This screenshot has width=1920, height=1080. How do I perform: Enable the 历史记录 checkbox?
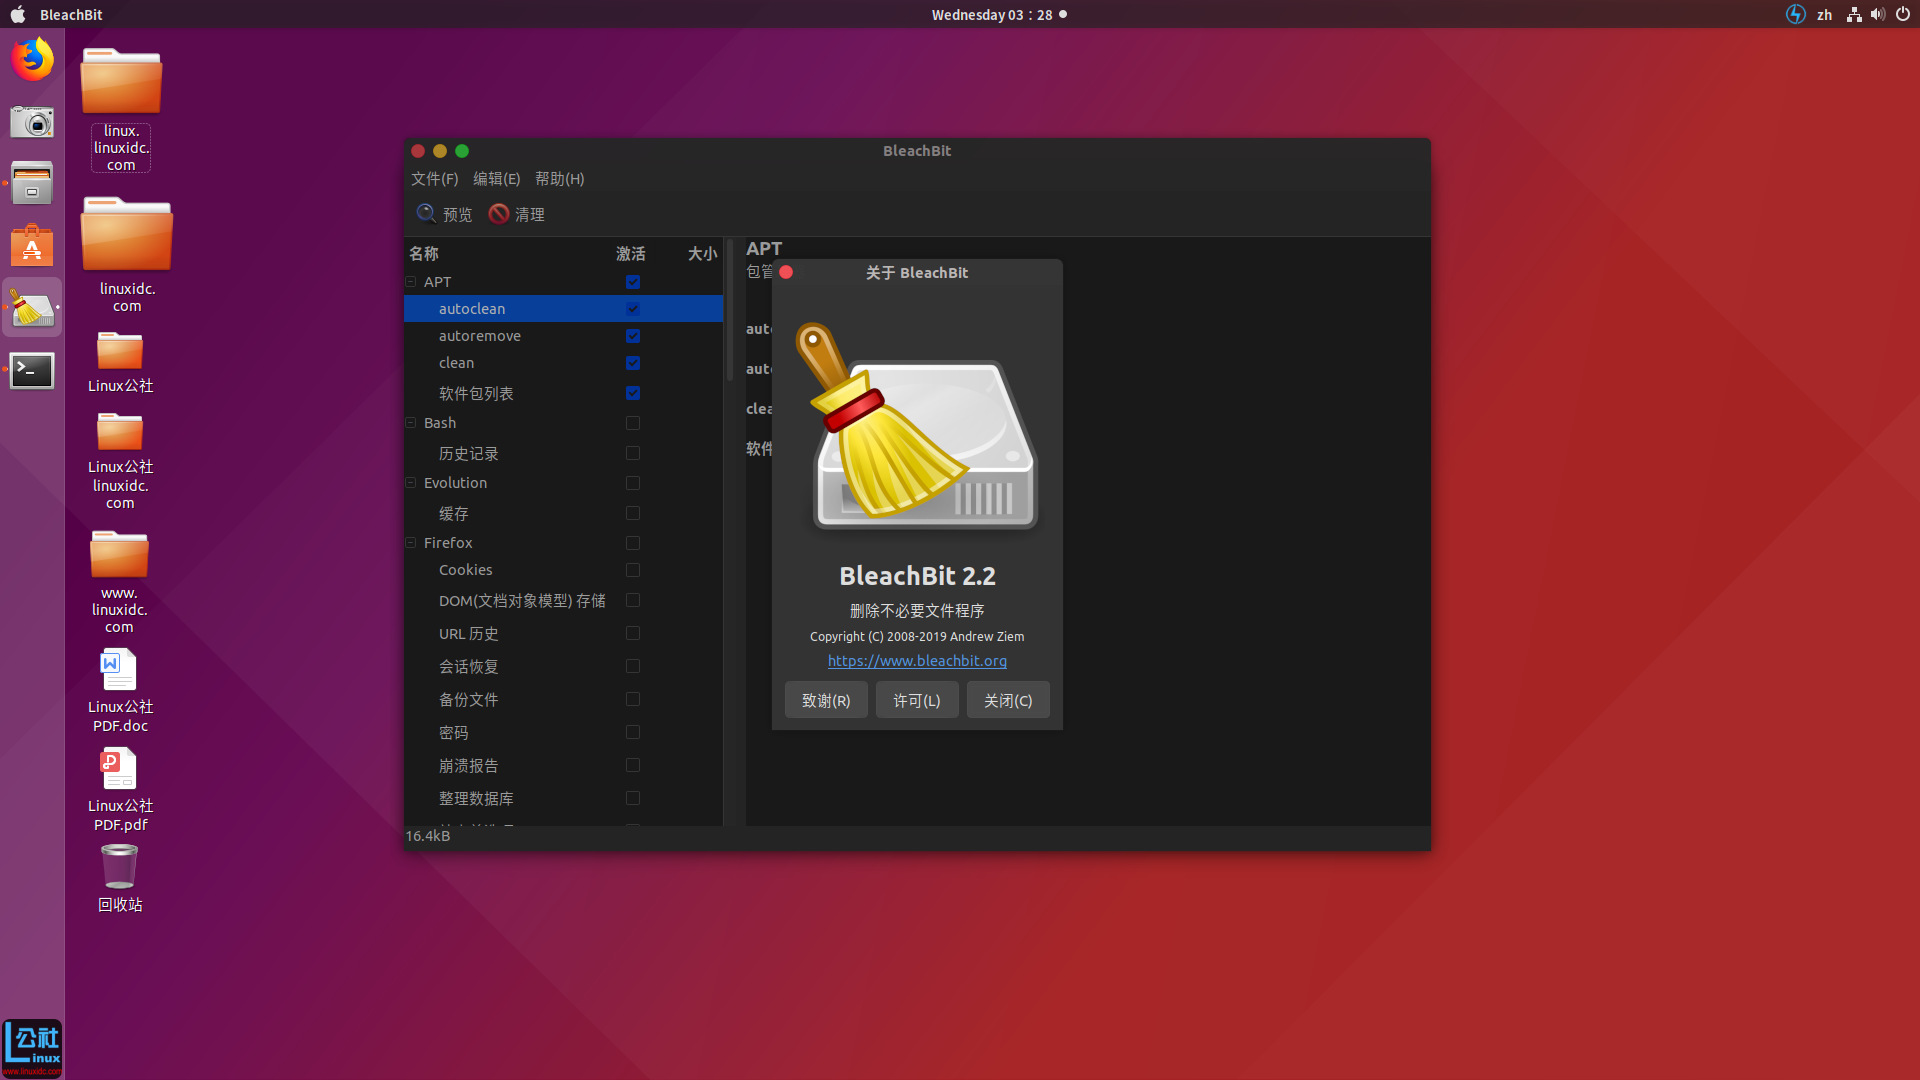coord(633,453)
